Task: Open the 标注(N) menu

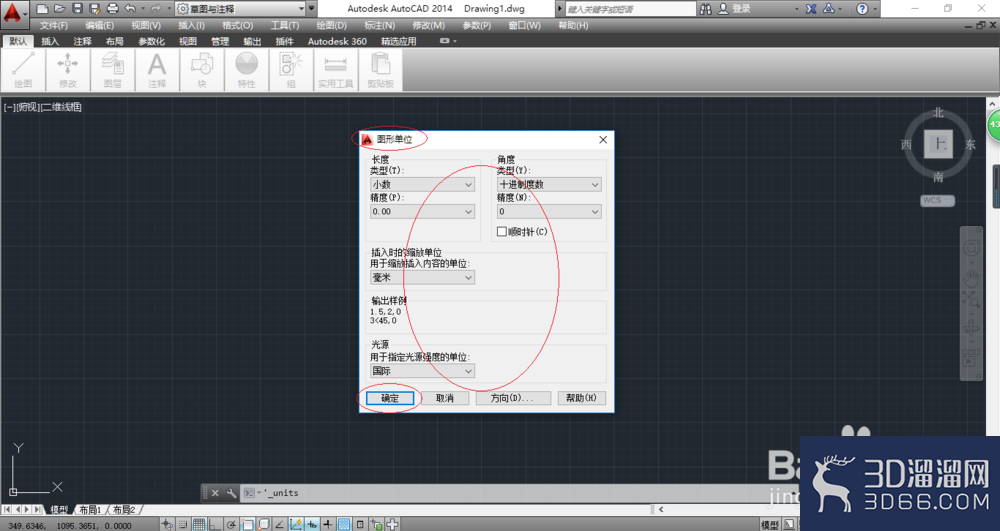Action: click(x=379, y=25)
